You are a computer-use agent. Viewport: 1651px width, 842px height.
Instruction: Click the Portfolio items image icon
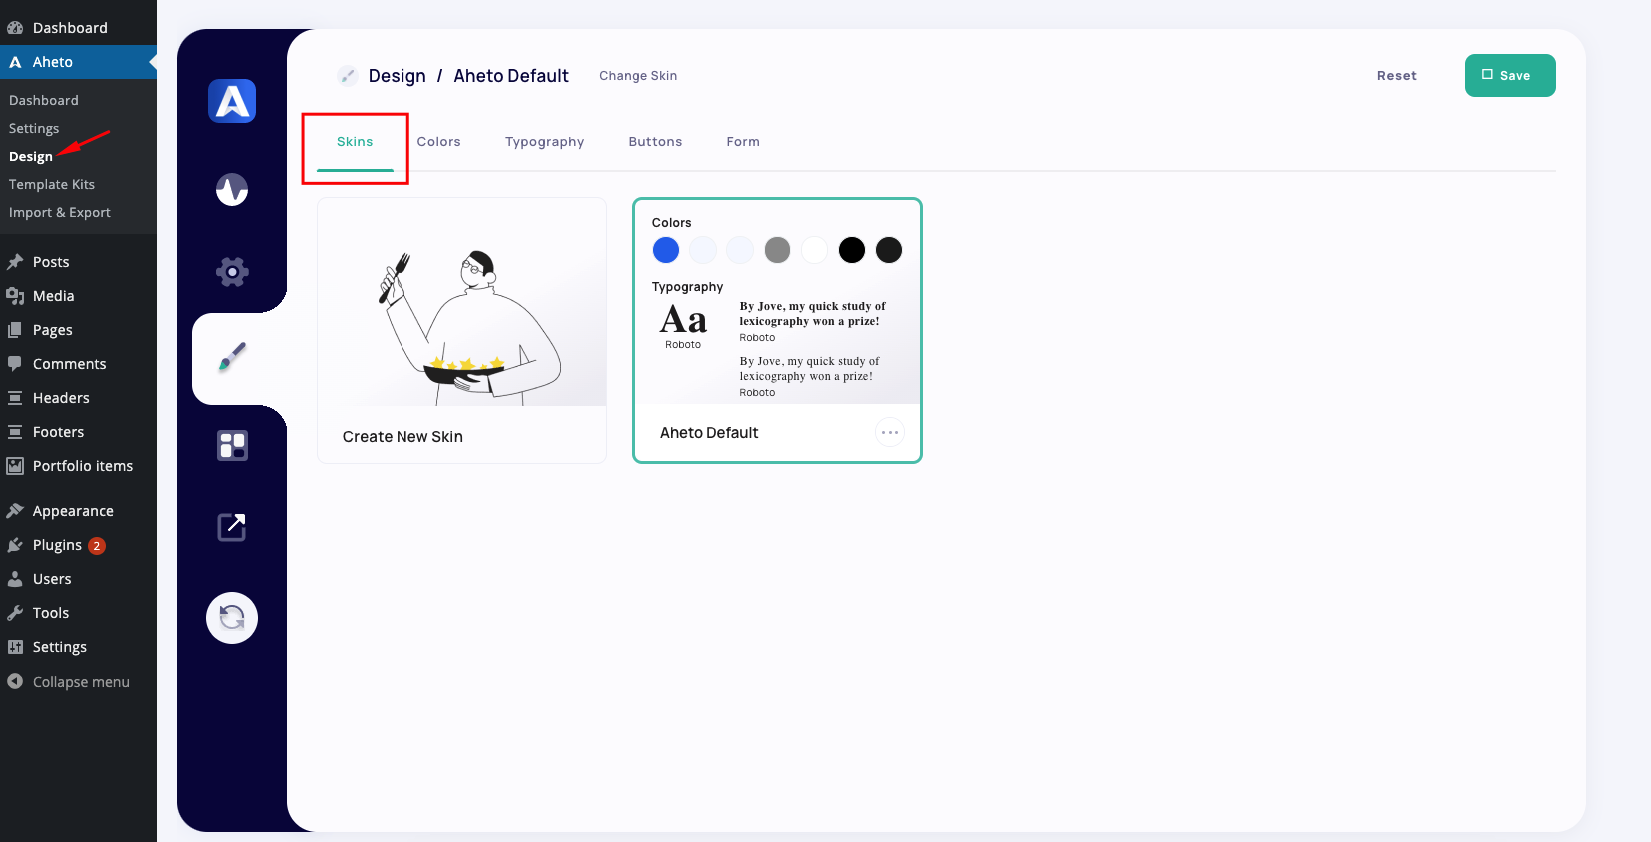pyautogui.click(x=15, y=466)
